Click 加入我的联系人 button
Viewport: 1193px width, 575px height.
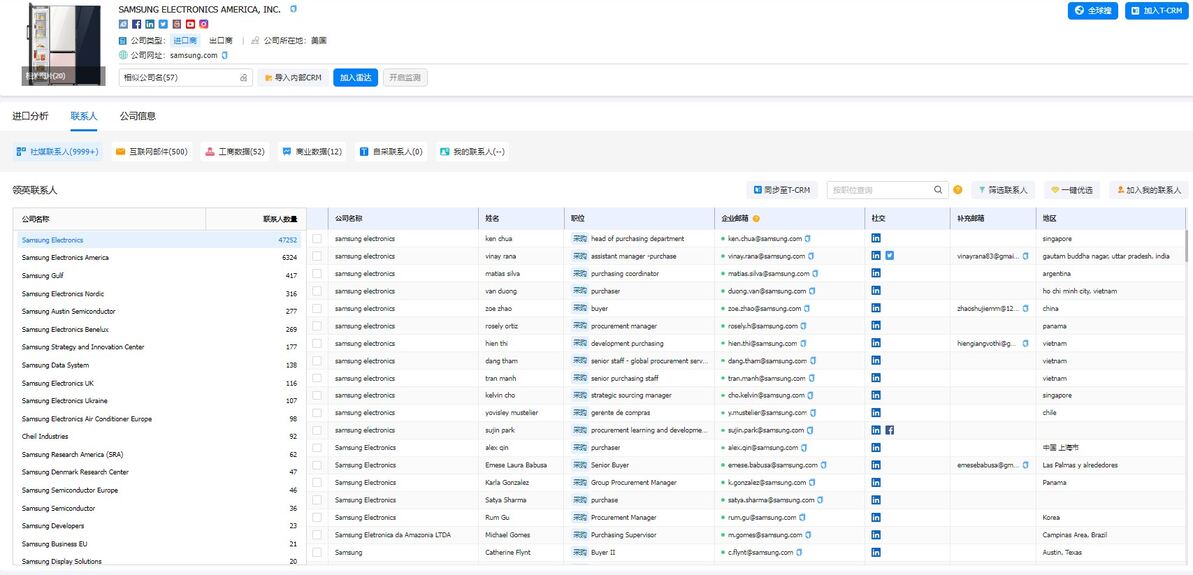1149,190
